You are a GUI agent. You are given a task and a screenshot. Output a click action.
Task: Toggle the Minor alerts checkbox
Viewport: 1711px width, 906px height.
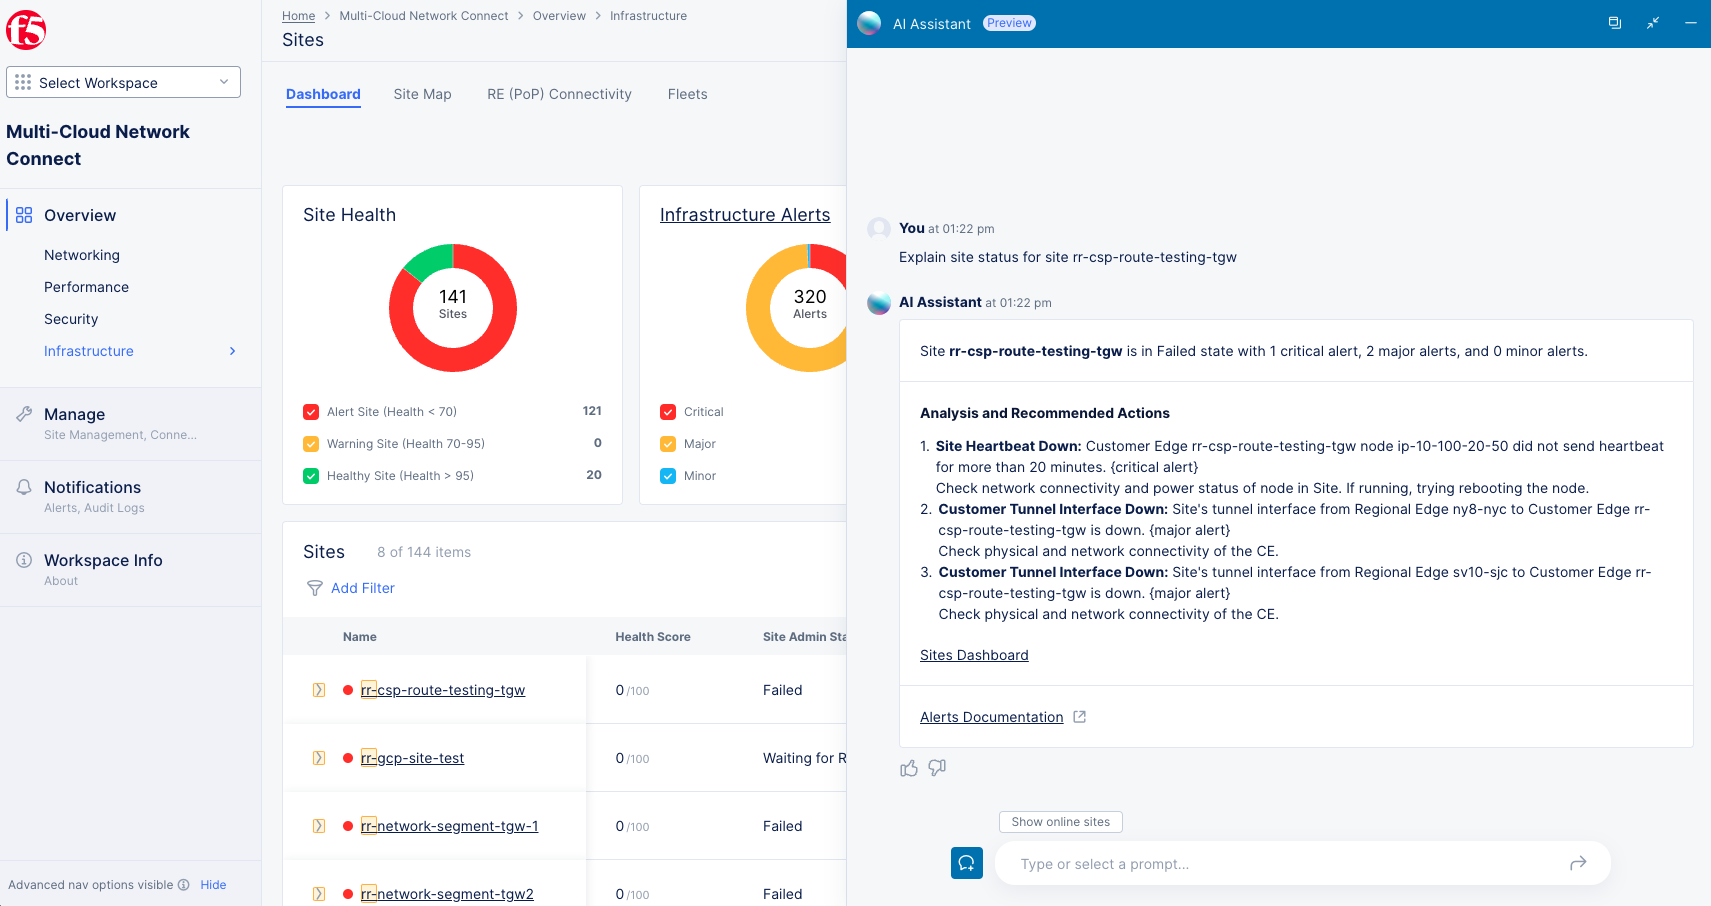click(x=668, y=476)
